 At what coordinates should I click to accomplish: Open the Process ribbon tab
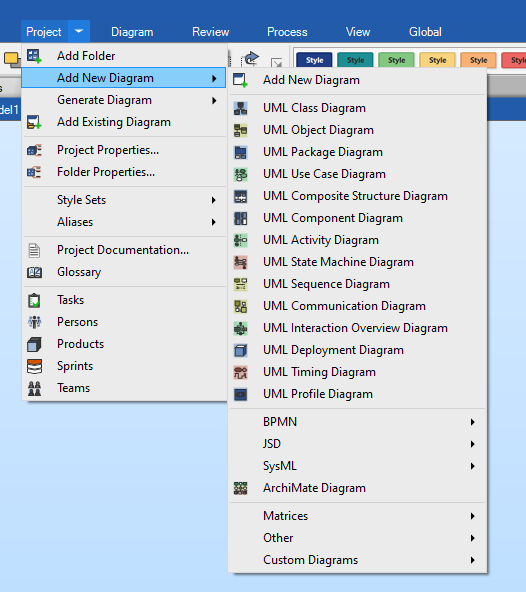point(287,32)
